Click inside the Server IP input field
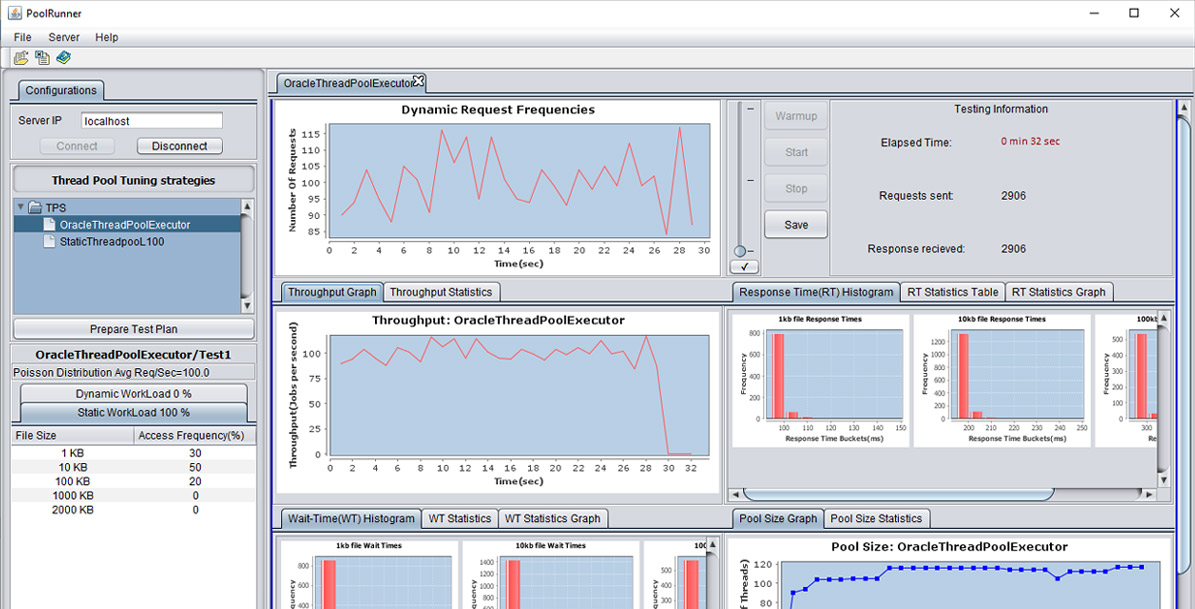The width and height of the screenshot is (1195, 609). (150, 119)
